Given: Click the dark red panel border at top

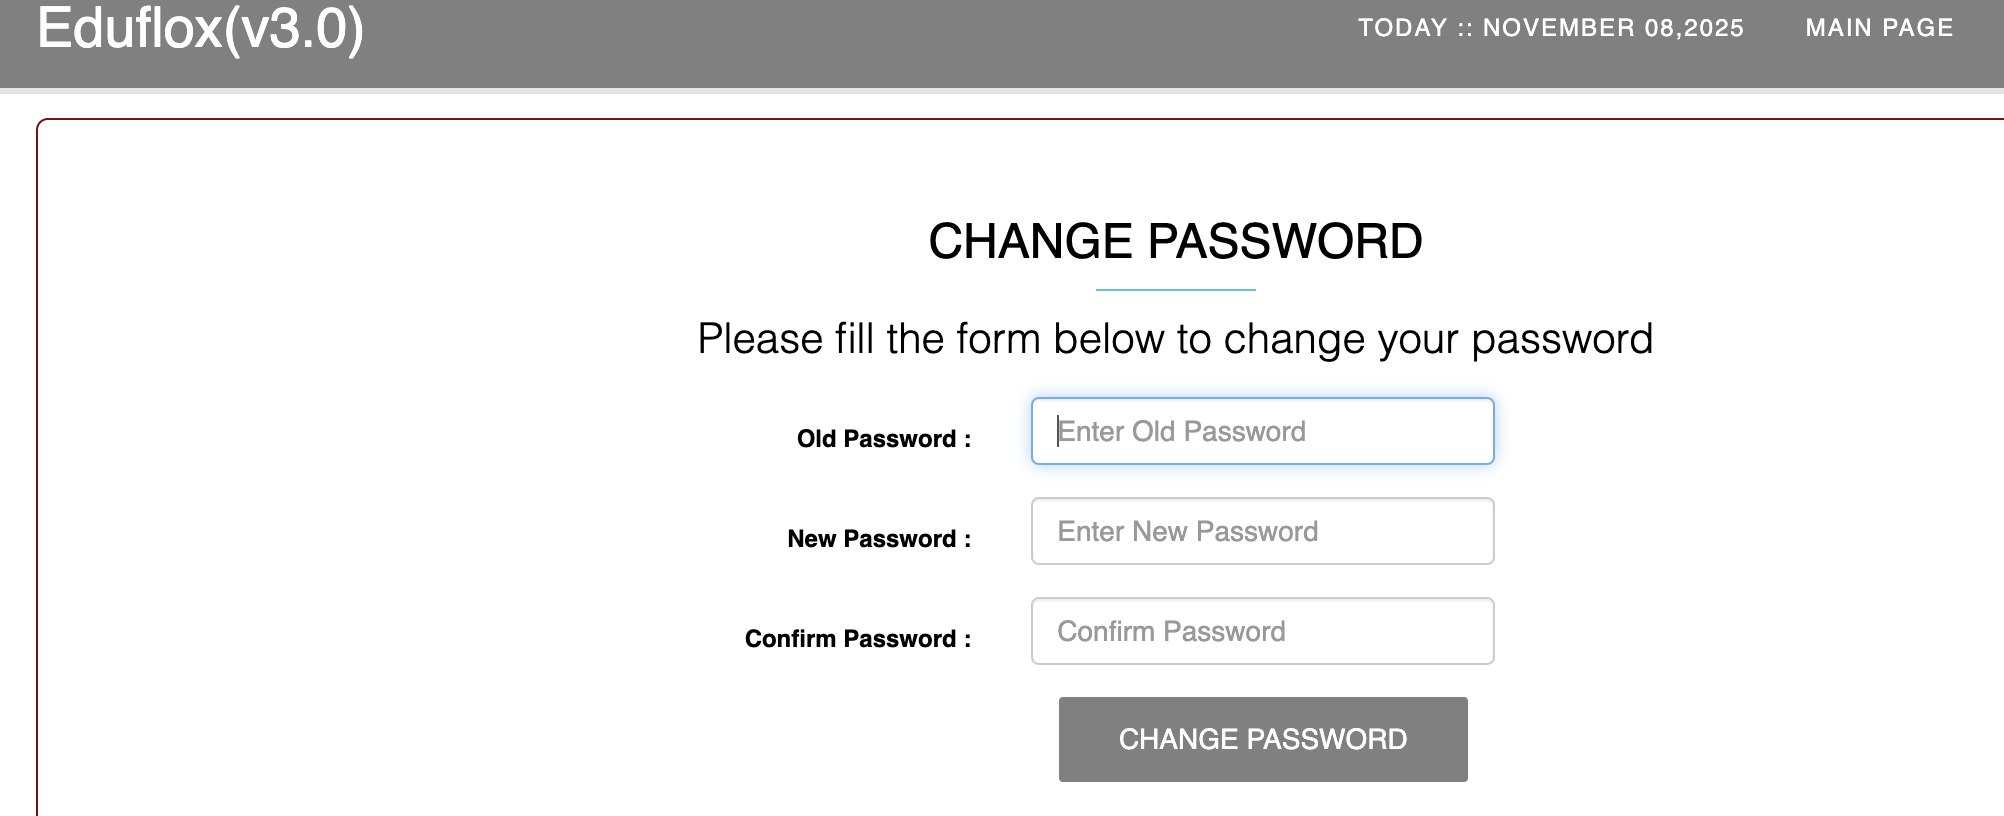Looking at the screenshot, I should click(1000, 119).
